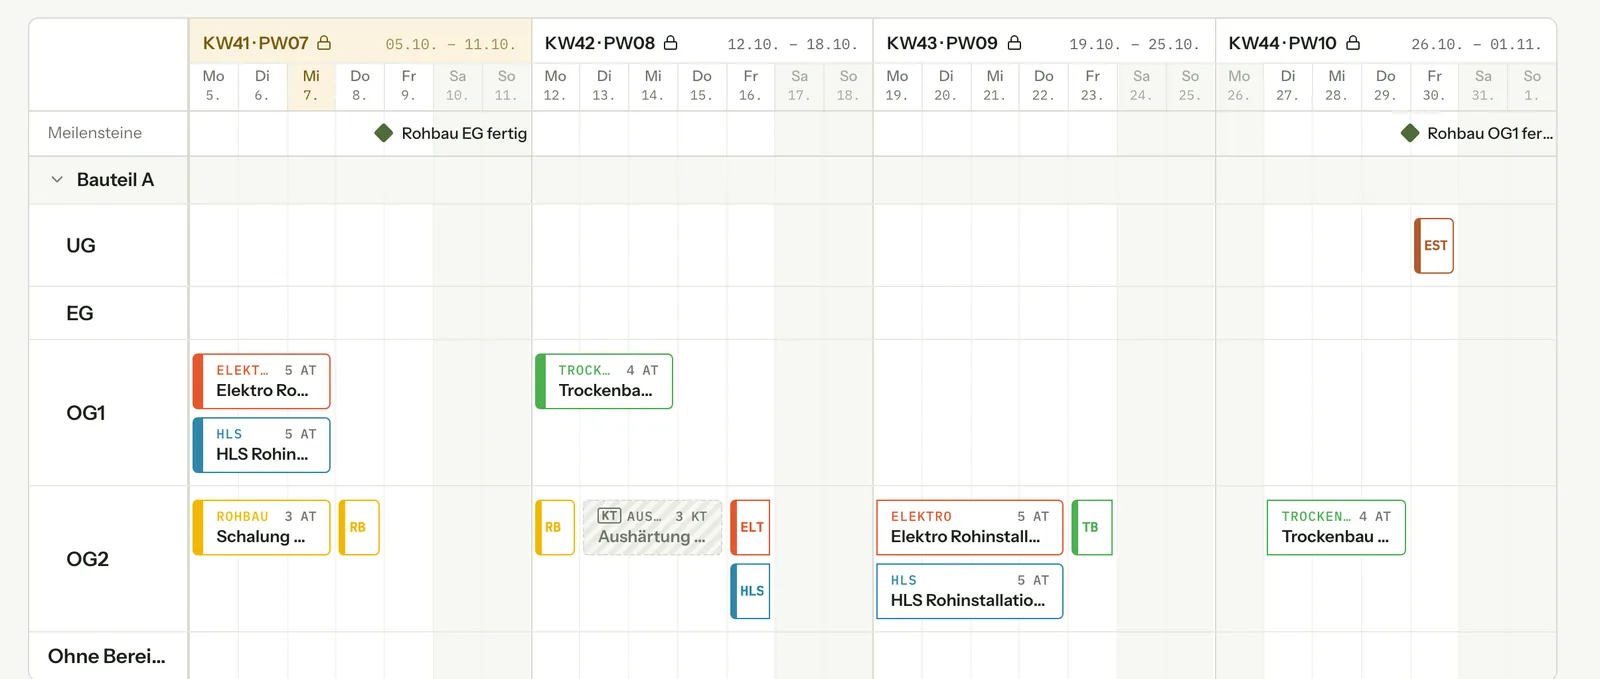Image resolution: width=1600 pixels, height=679 pixels.
Task: Click the lock icon beside KW42·PW08
Action: (671, 43)
